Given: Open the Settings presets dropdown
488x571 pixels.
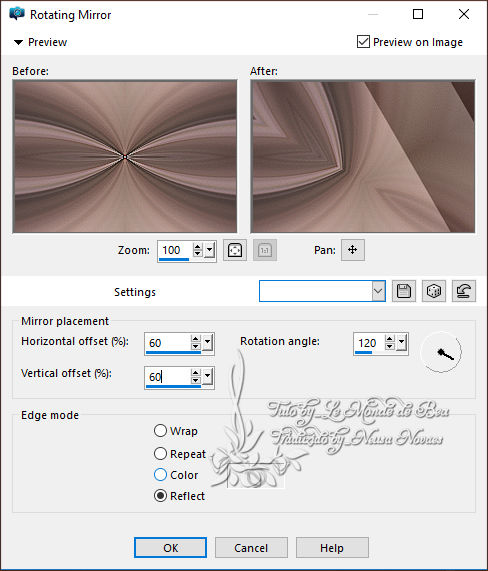Looking at the screenshot, I should point(378,291).
